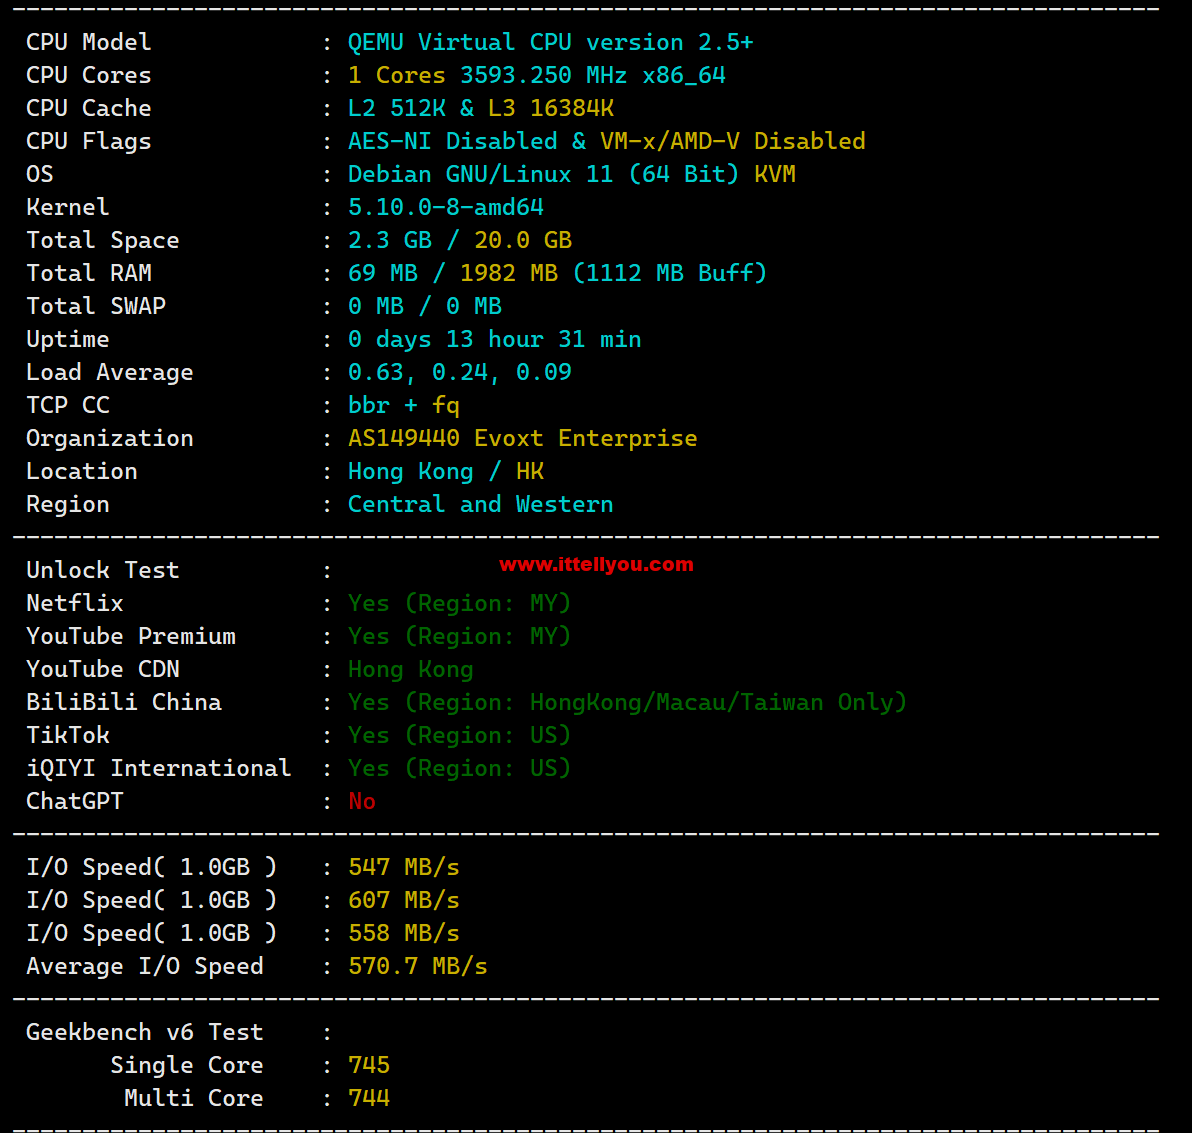Viewport: 1192px width, 1133px height.
Task: Click the Multi Core score 744
Action: (369, 1098)
